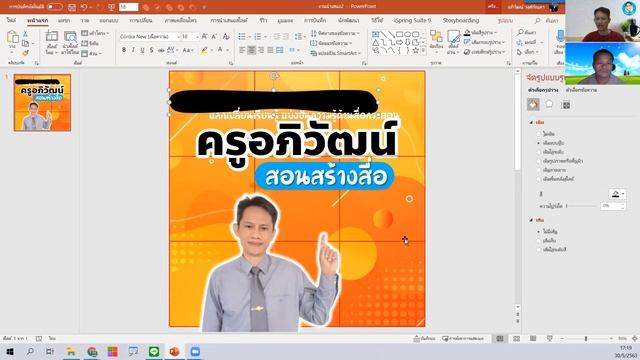This screenshot has height=360, width=640.
Task: Click the New Slide icon
Action: [51, 37]
